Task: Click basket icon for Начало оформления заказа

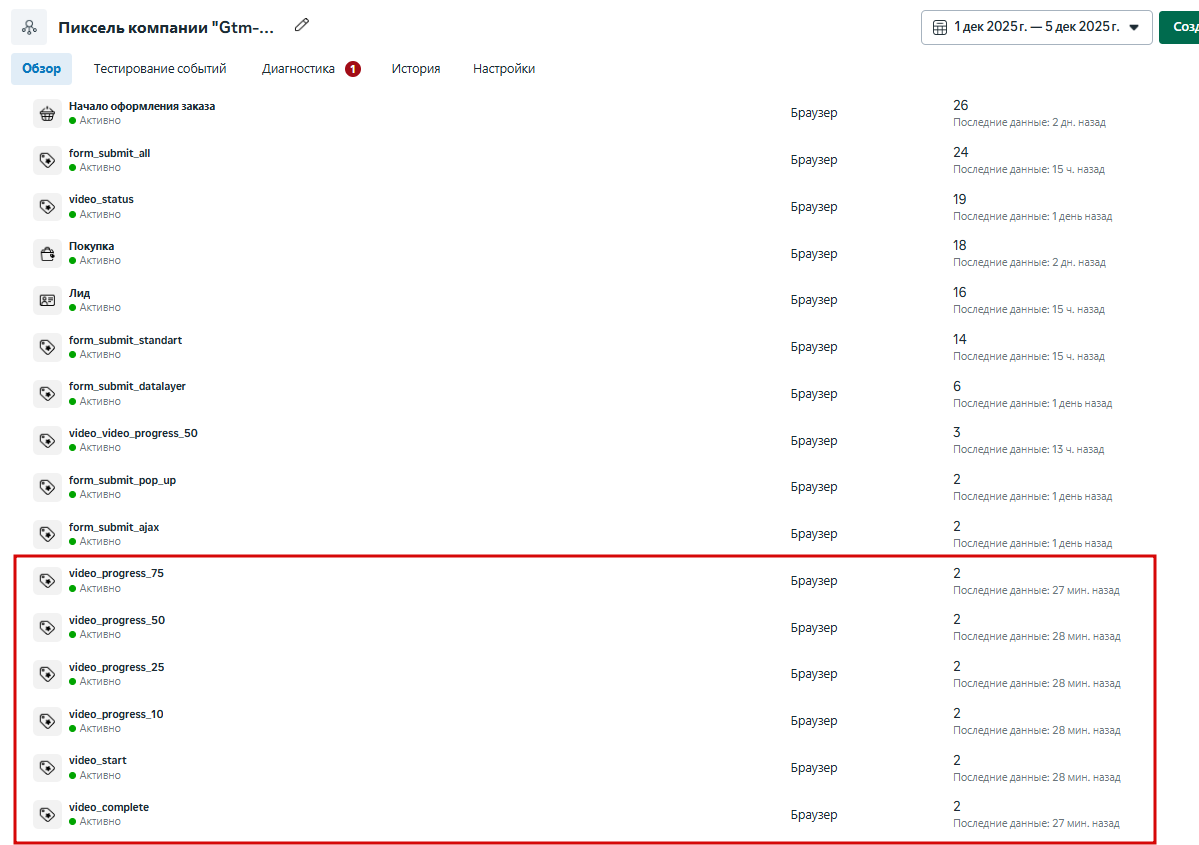Action: point(47,113)
